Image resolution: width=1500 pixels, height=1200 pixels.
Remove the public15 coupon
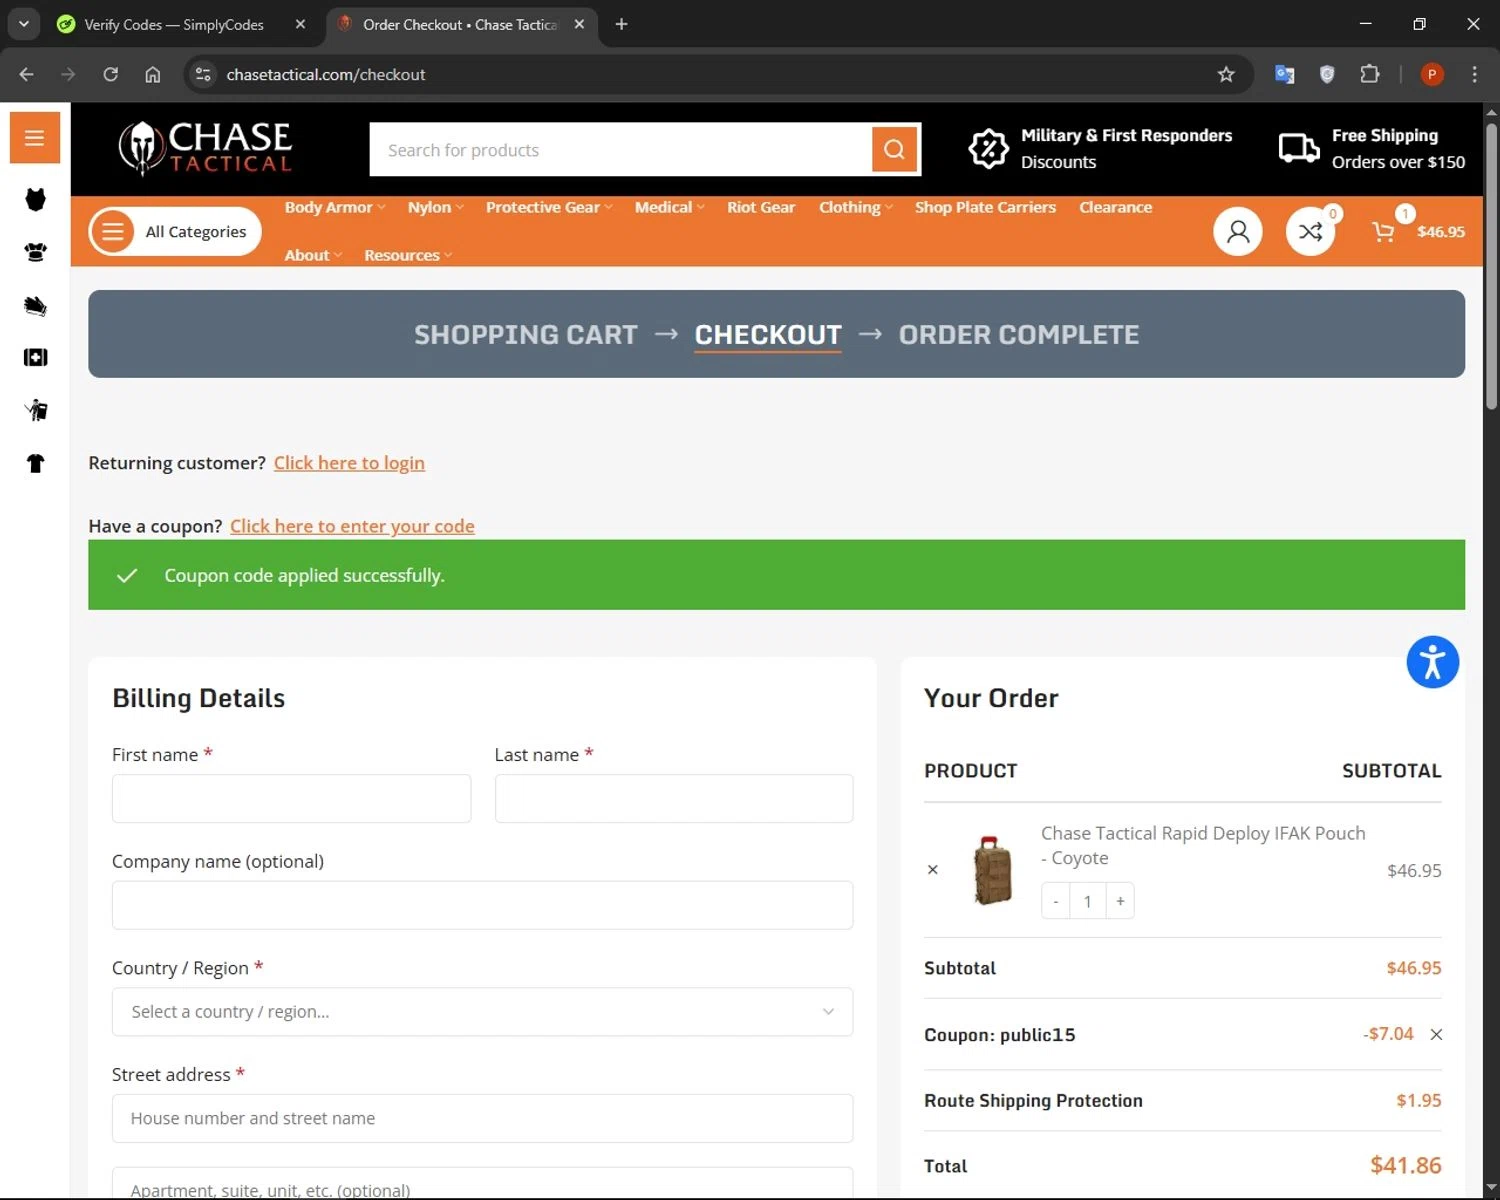coord(1436,1034)
